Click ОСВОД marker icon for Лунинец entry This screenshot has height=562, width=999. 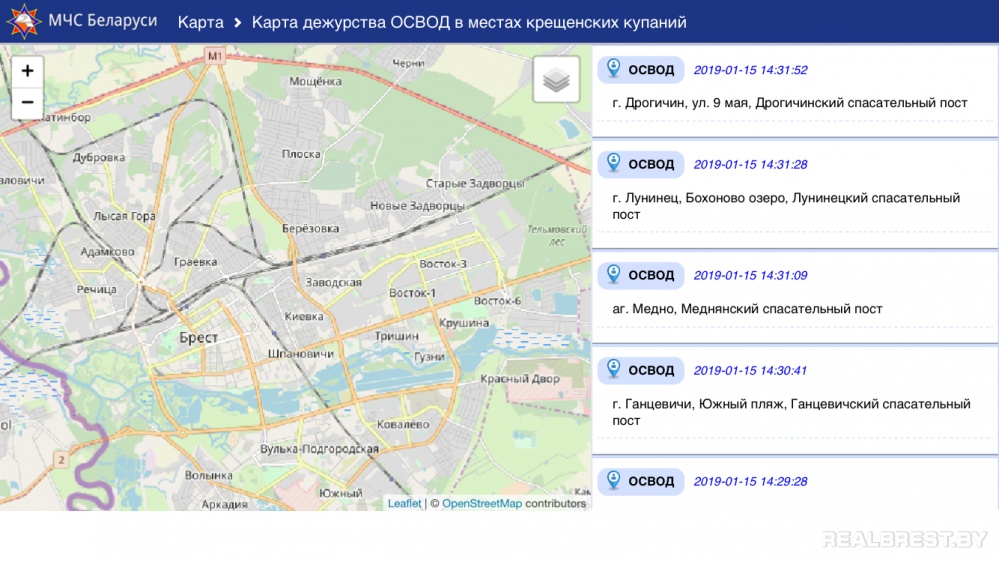point(614,163)
